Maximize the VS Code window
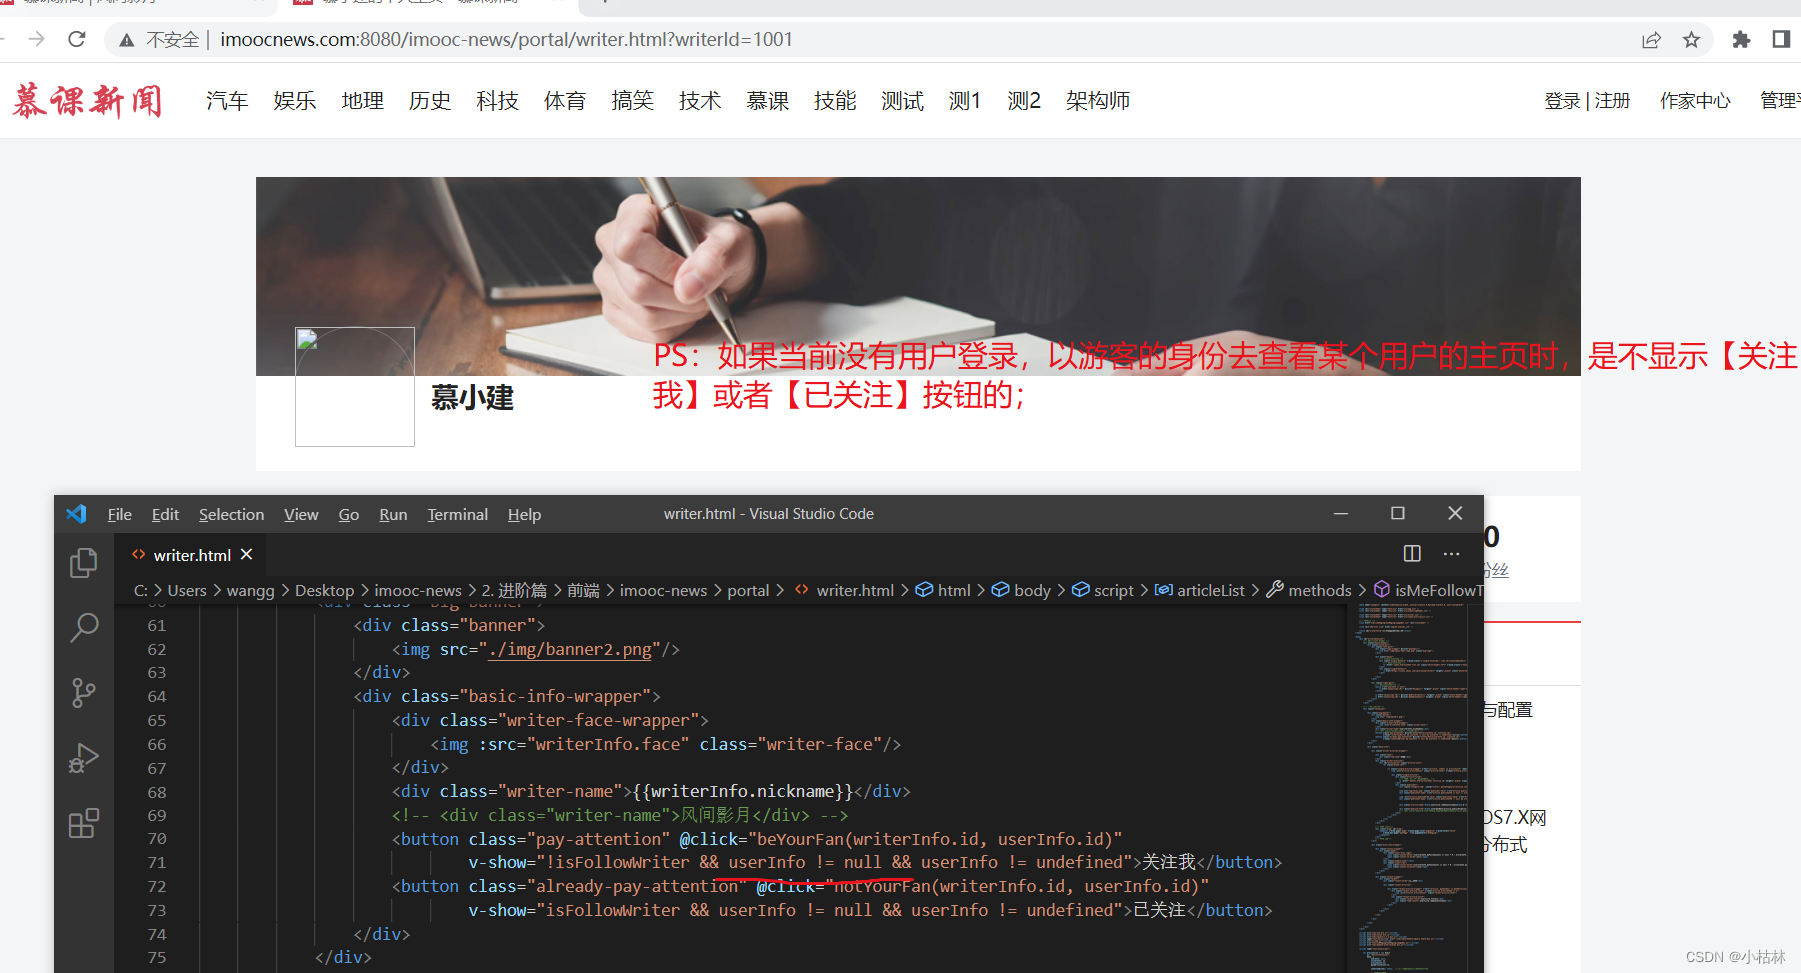 point(1398,513)
